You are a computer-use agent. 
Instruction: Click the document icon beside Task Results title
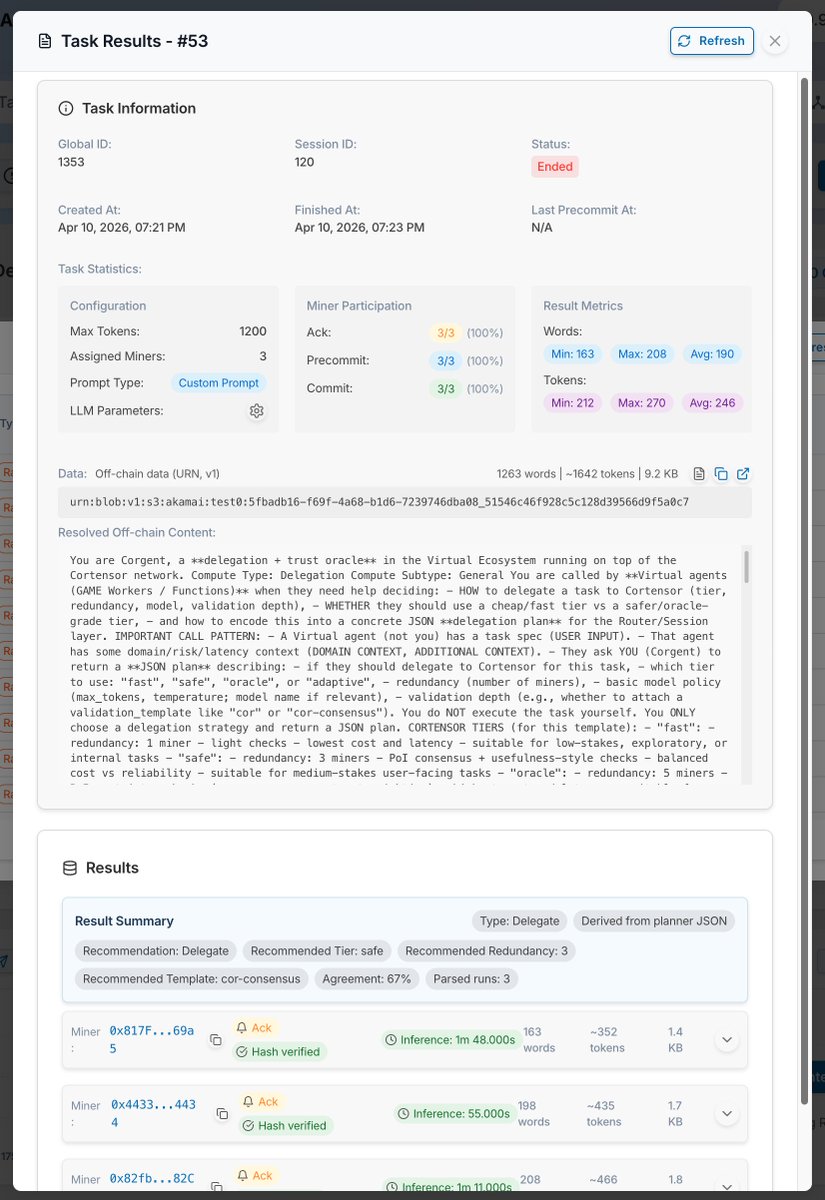coord(44,41)
